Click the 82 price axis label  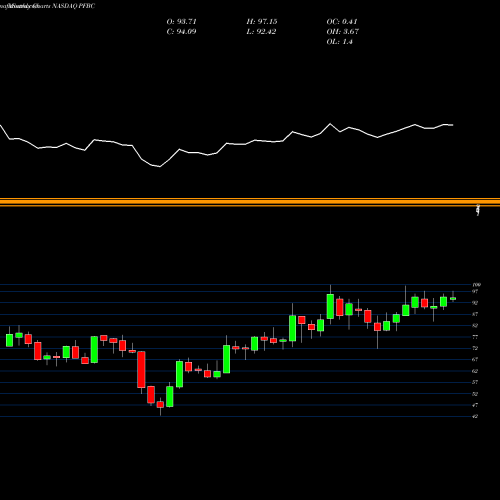coord(475,326)
